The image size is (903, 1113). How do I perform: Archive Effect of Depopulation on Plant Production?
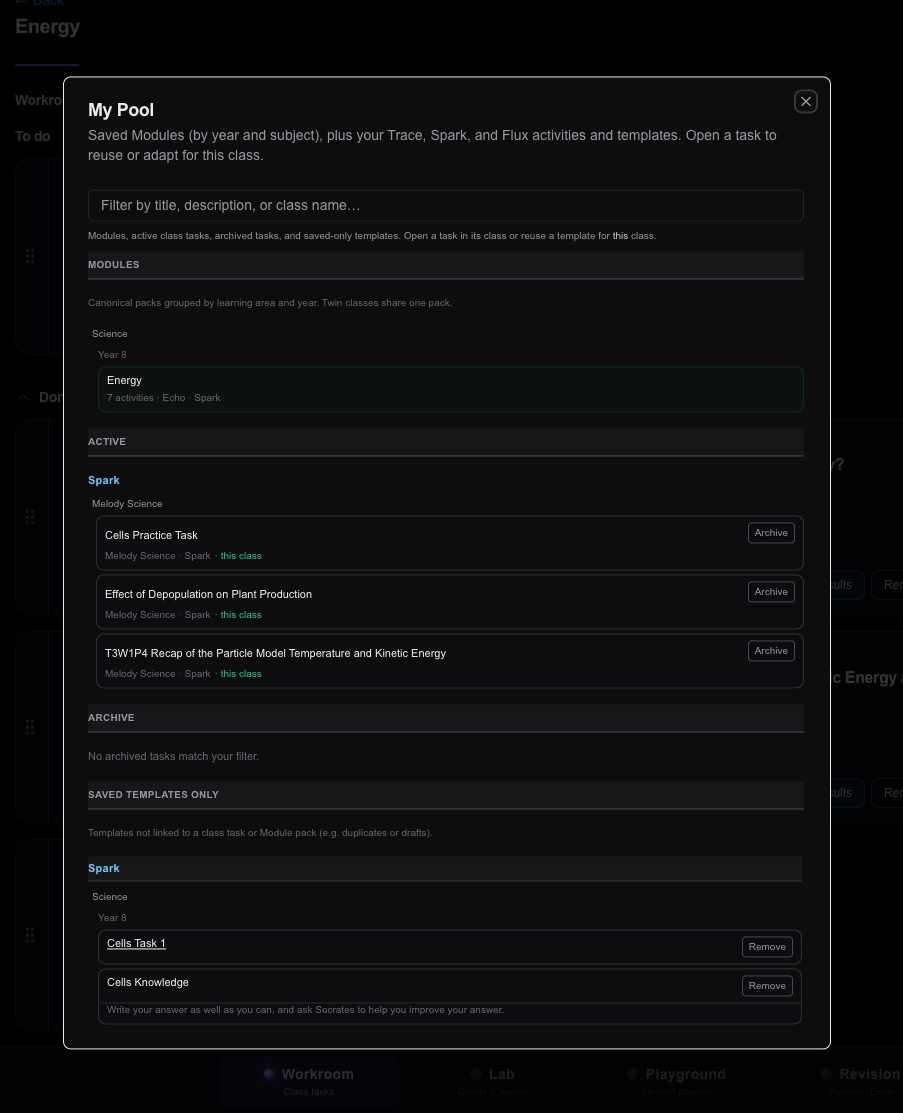[x=771, y=592]
